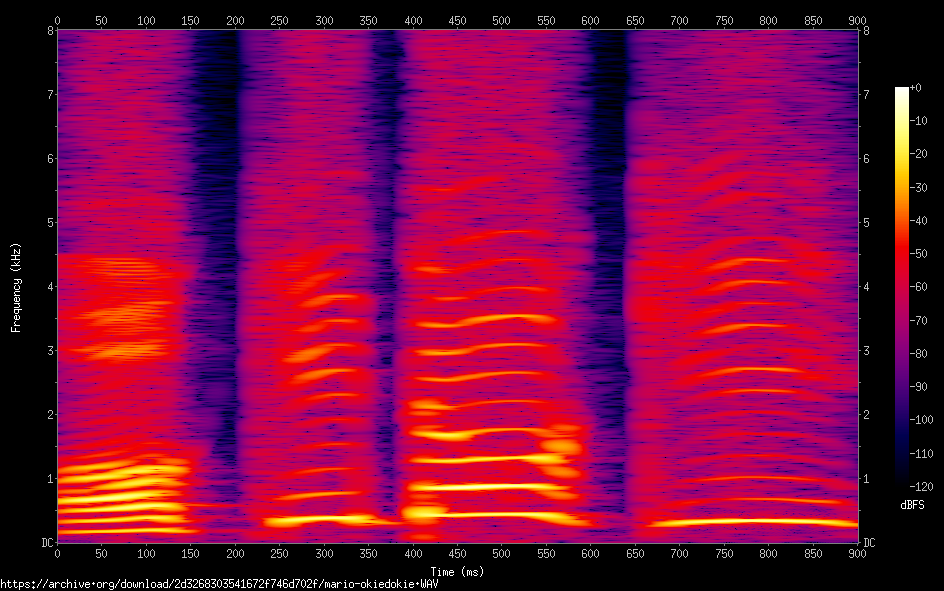Select the 4 kHz label on the left axis
The width and height of the screenshot is (944, 591).
tap(49, 287)
